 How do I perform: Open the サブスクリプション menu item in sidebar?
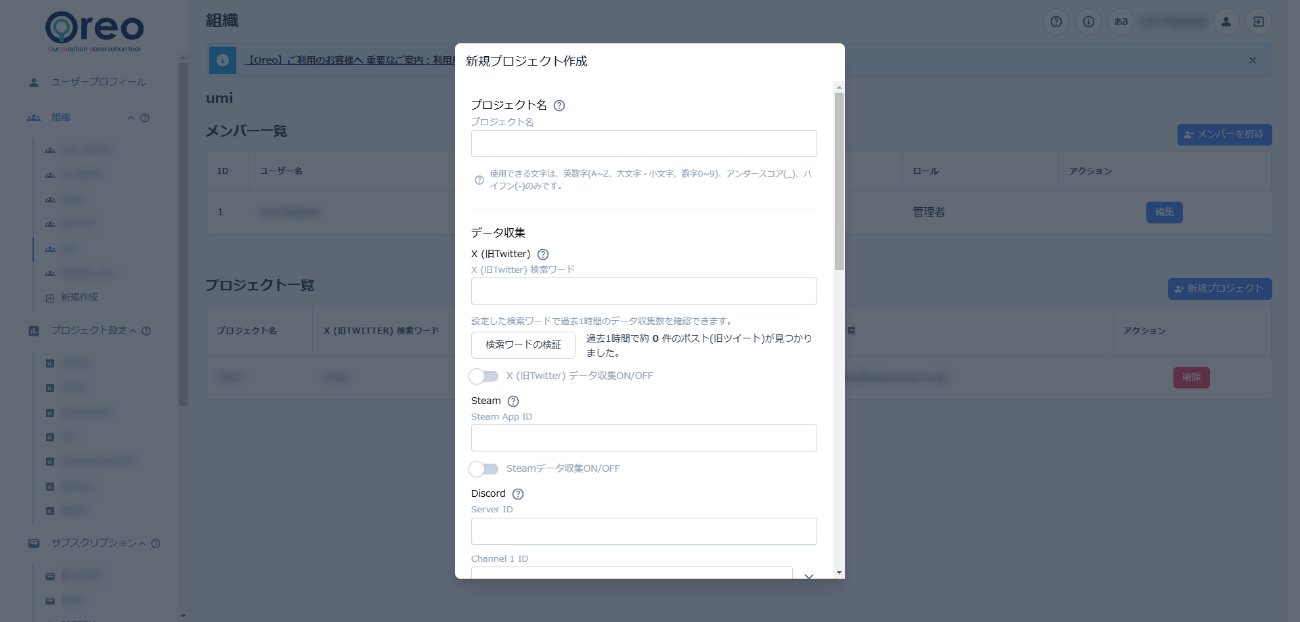click(x=93, y=544)
